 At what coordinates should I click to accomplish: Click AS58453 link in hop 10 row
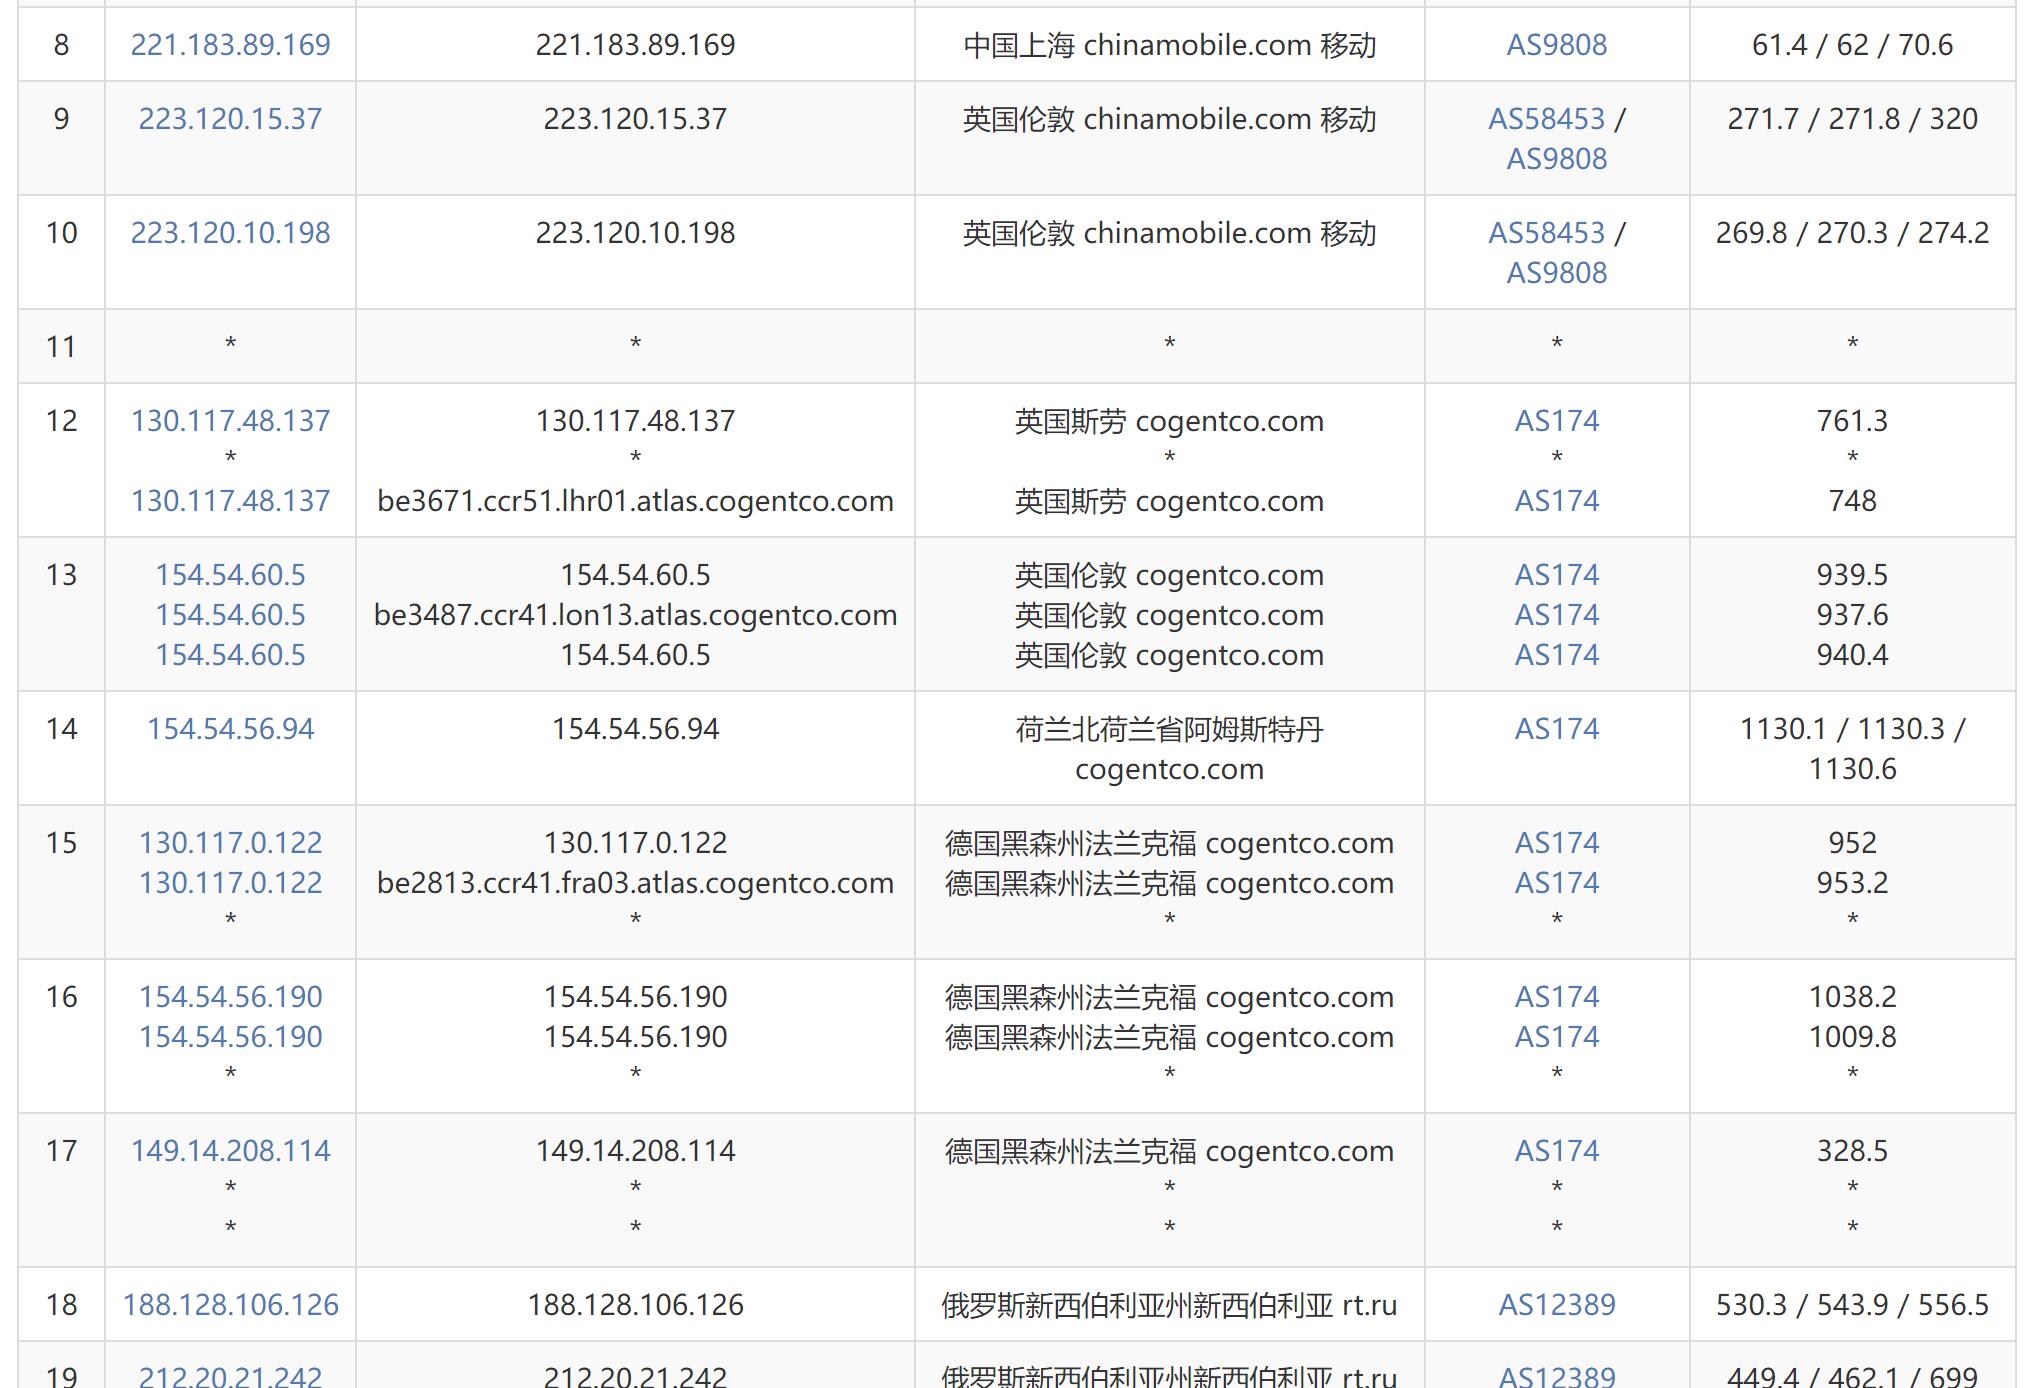[x=1546, y=233]
